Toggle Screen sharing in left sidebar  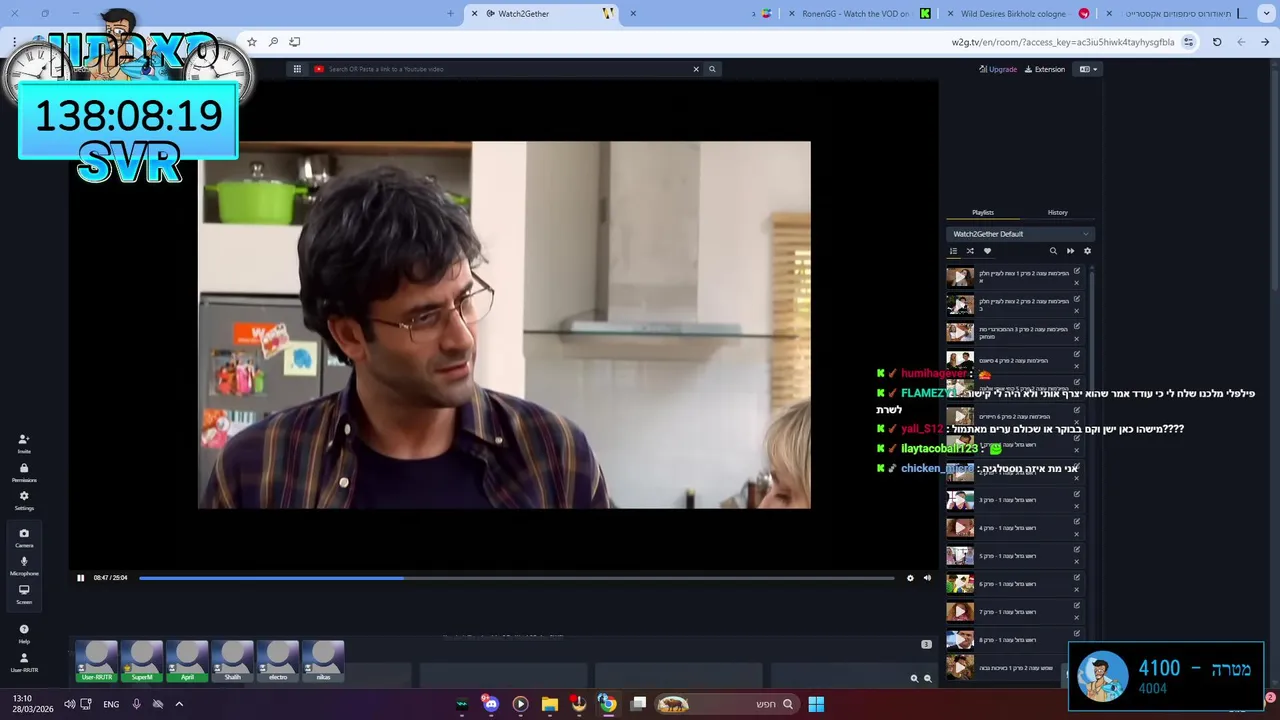tap(24, 594)
